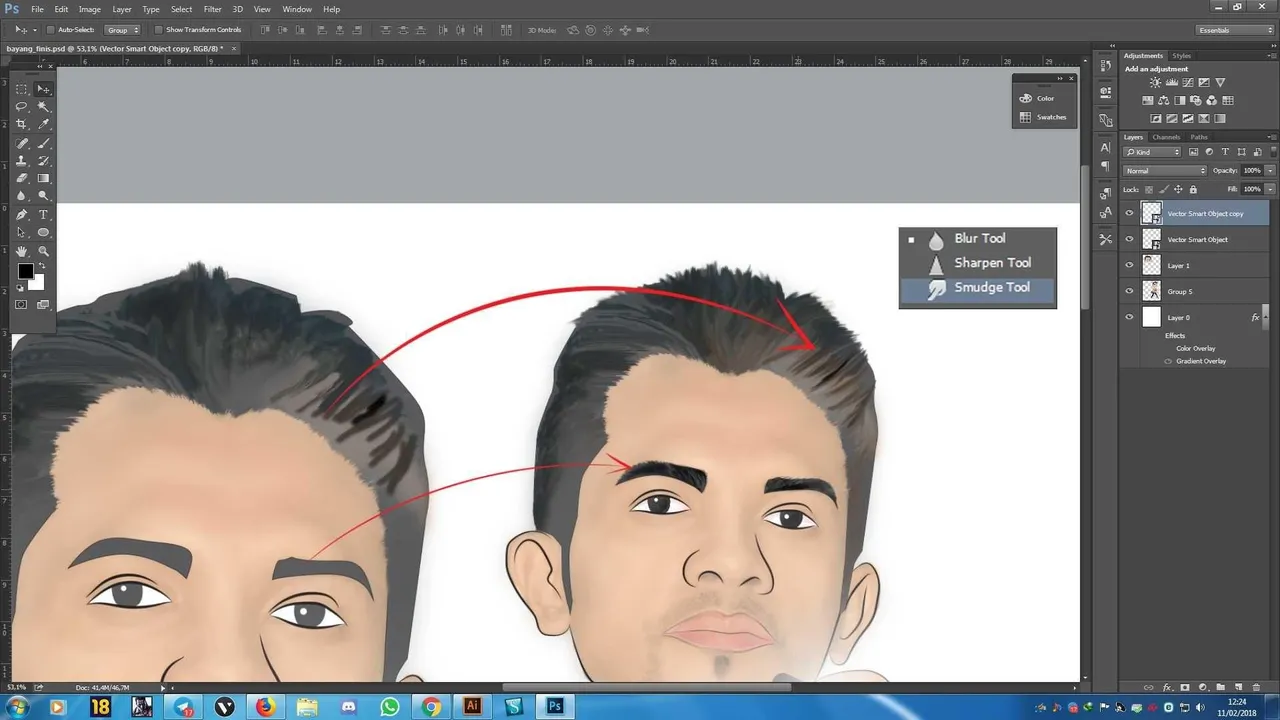Select the Path Selection tool

(x=22, y=232)
